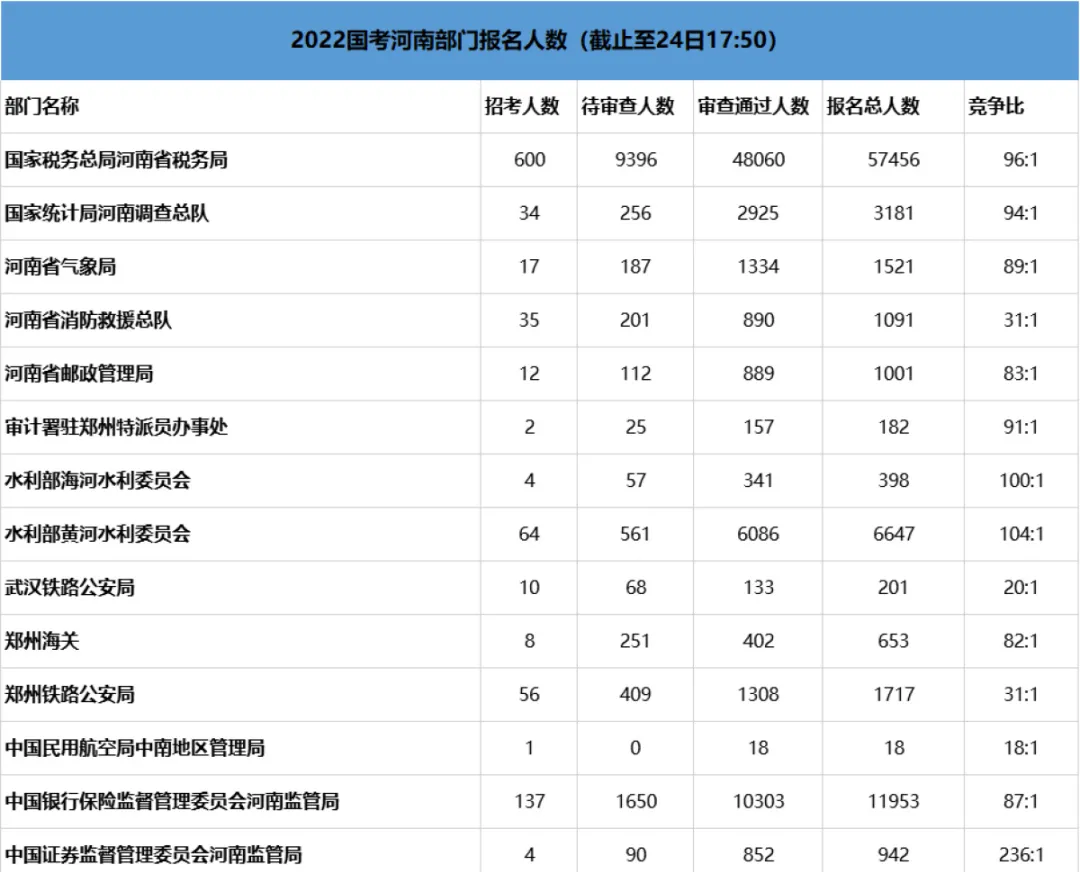Click the value 133 cell
Screen dimensions: 1080x872
coord(758,588)
